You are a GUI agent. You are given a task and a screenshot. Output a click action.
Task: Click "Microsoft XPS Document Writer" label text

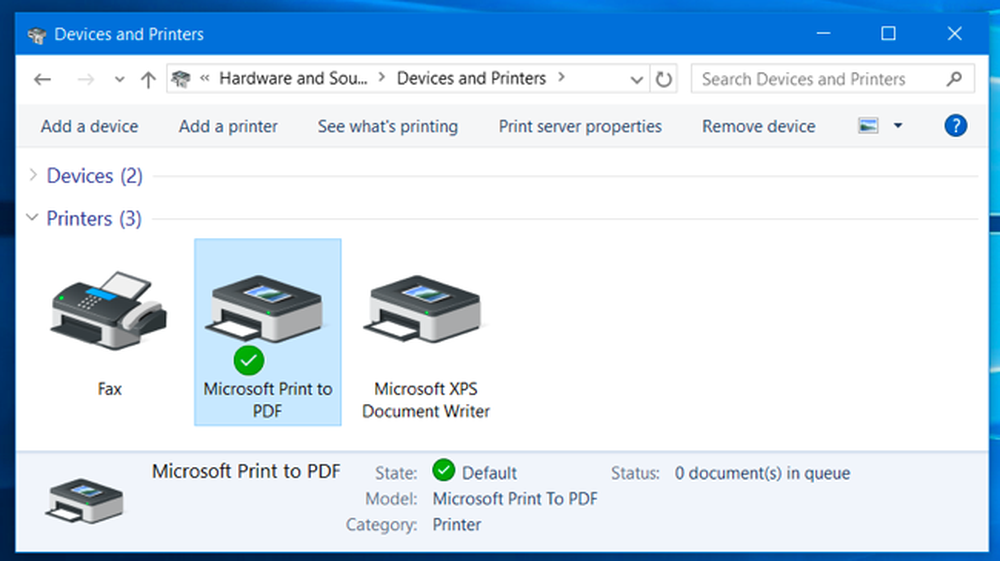pos(425,400)
